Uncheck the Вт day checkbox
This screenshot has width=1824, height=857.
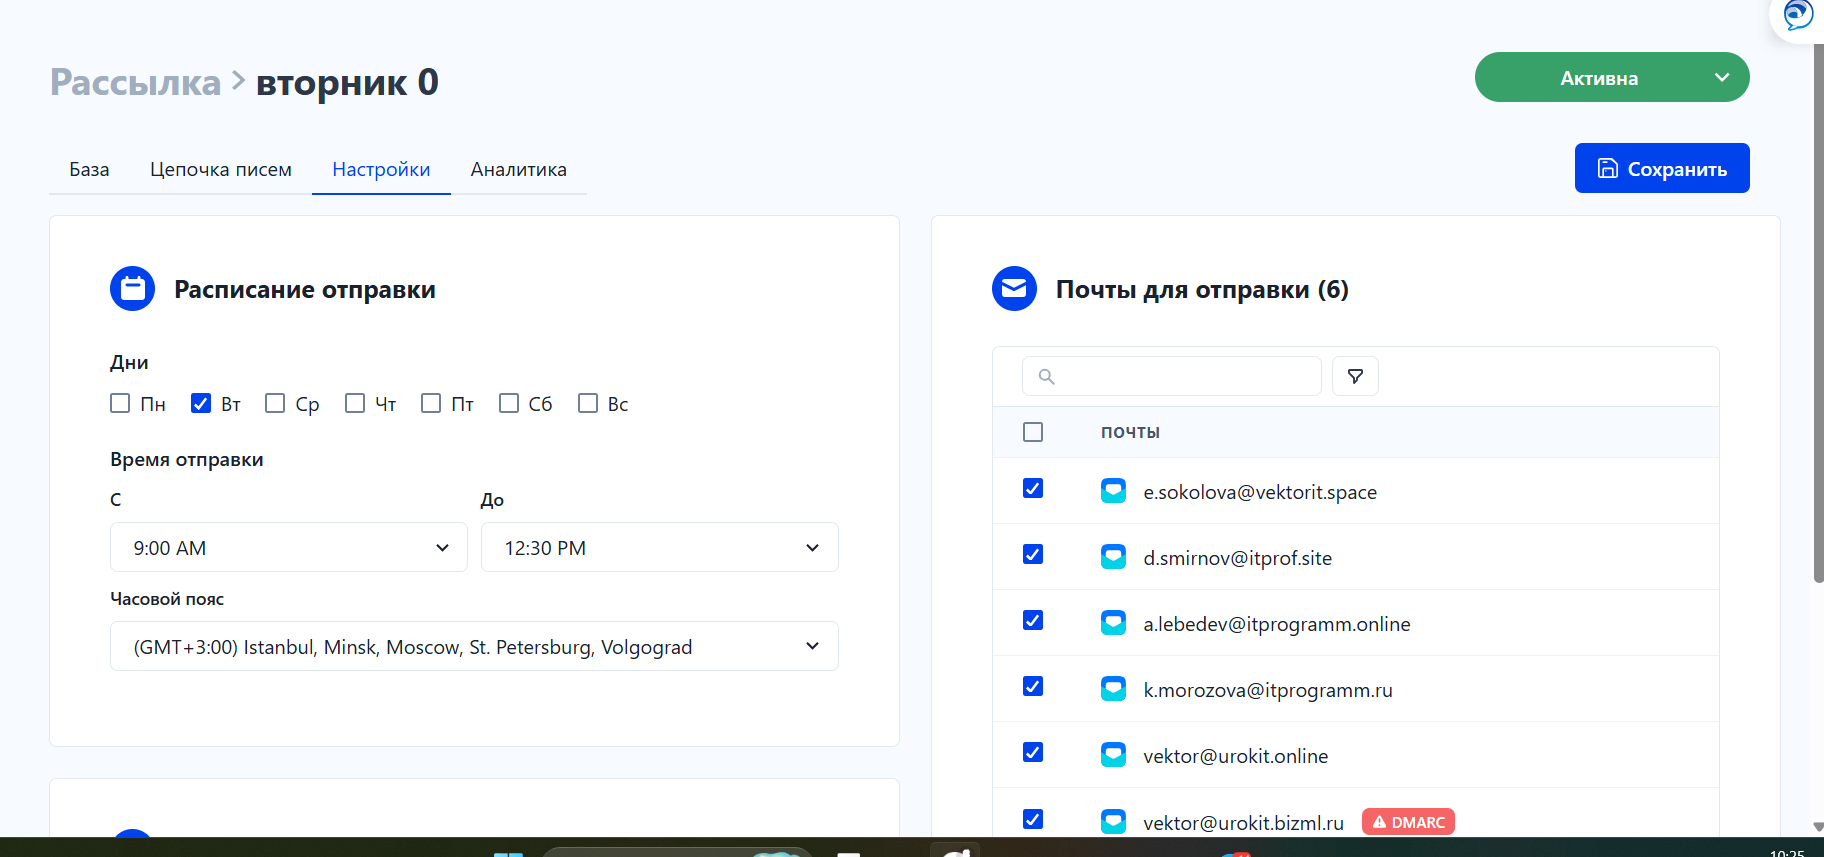201,403
